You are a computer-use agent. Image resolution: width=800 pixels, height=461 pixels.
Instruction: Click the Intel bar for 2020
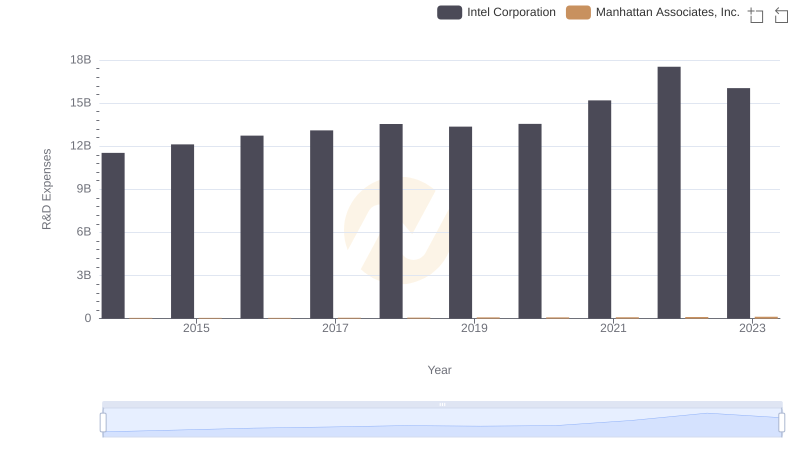pos(530,221)
